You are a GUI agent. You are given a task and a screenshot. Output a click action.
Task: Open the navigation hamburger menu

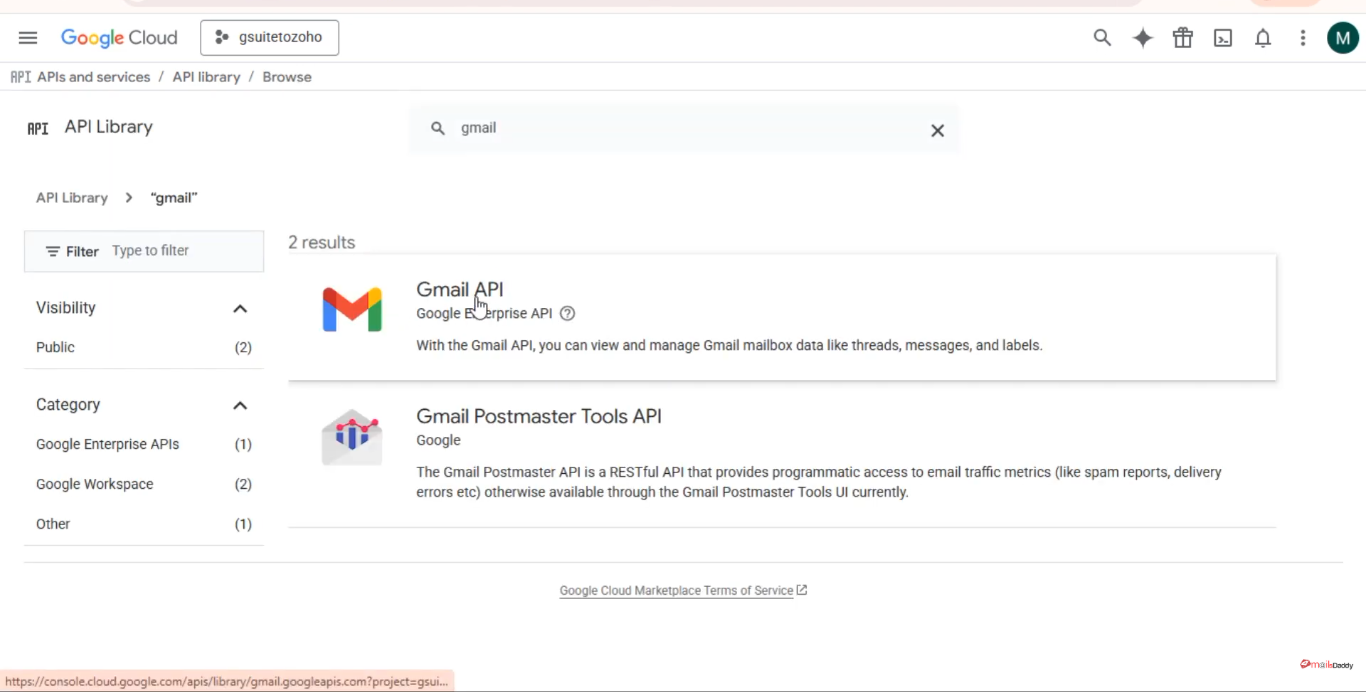27,37
